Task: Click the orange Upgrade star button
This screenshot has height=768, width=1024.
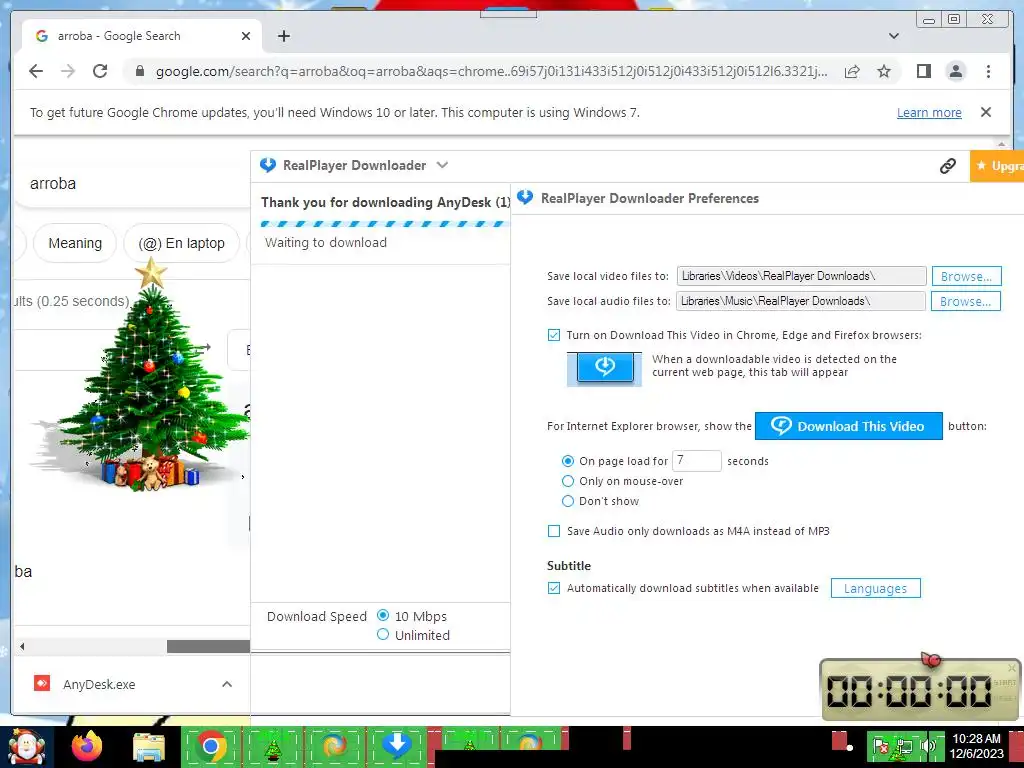Action: tap(997, 166)
